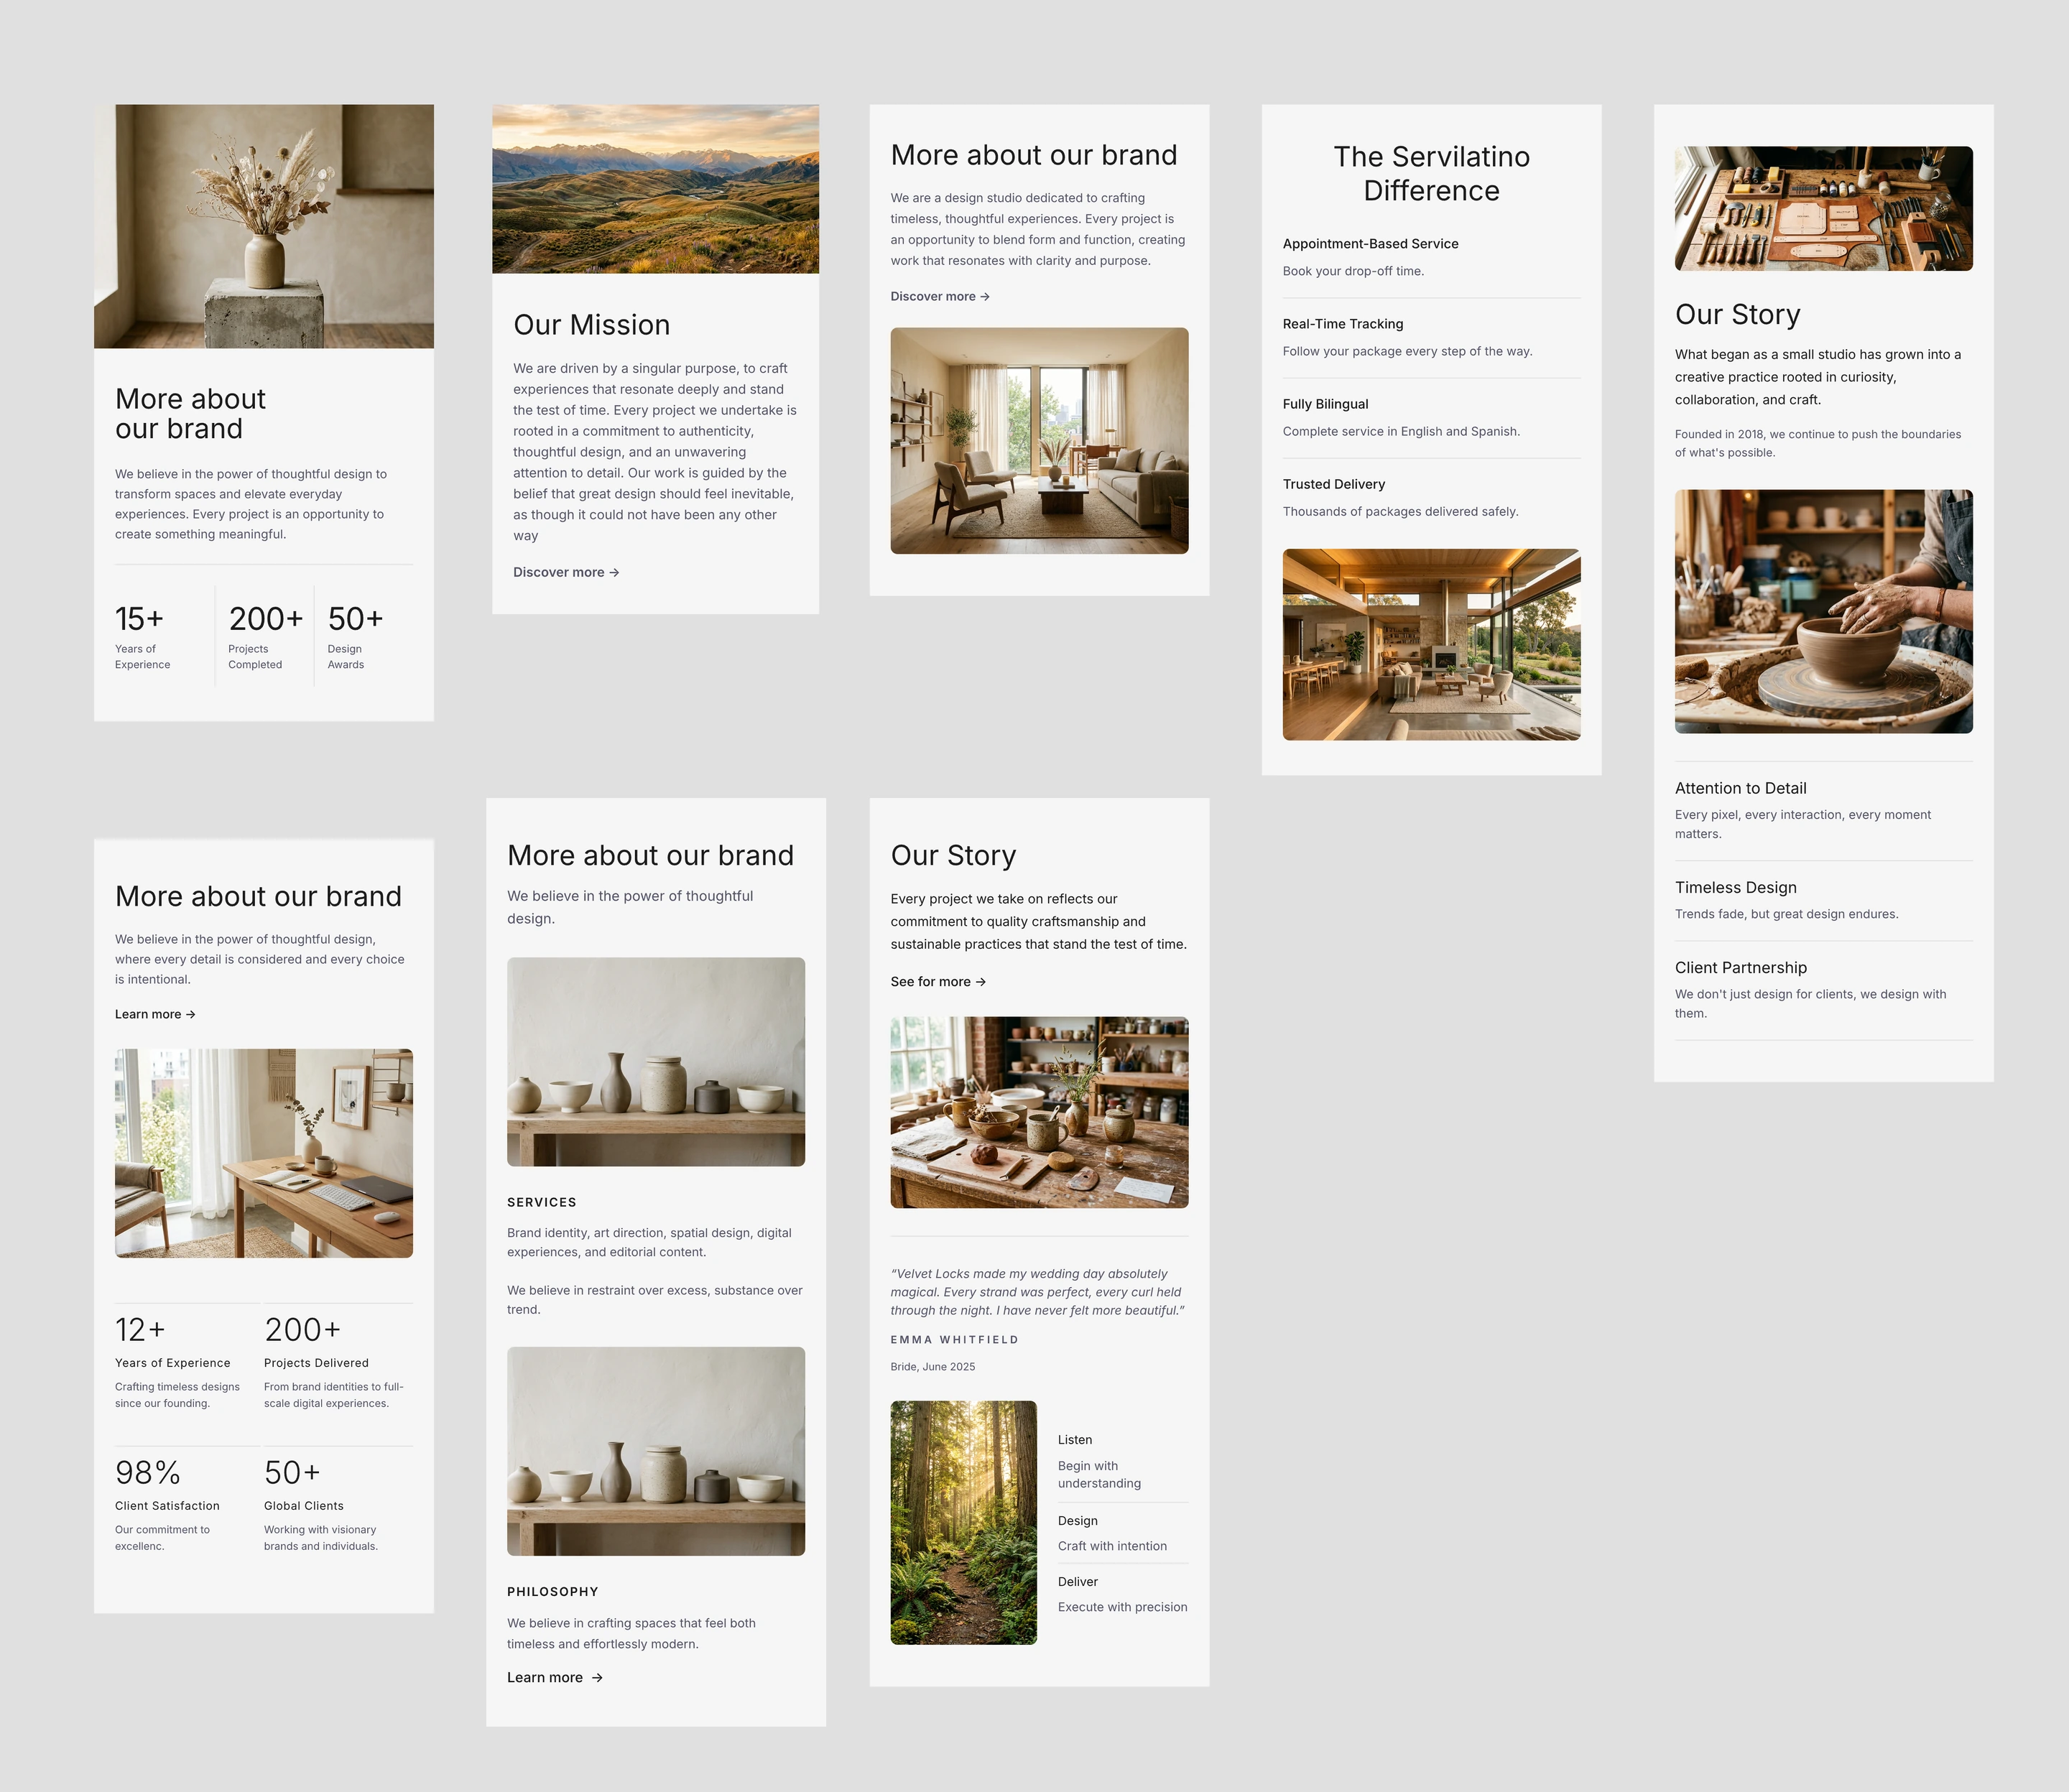Viewport: 2069px width, 1792px height.
Task: Open the pottery kitchen table photo
Action: click(1039, 1112)
